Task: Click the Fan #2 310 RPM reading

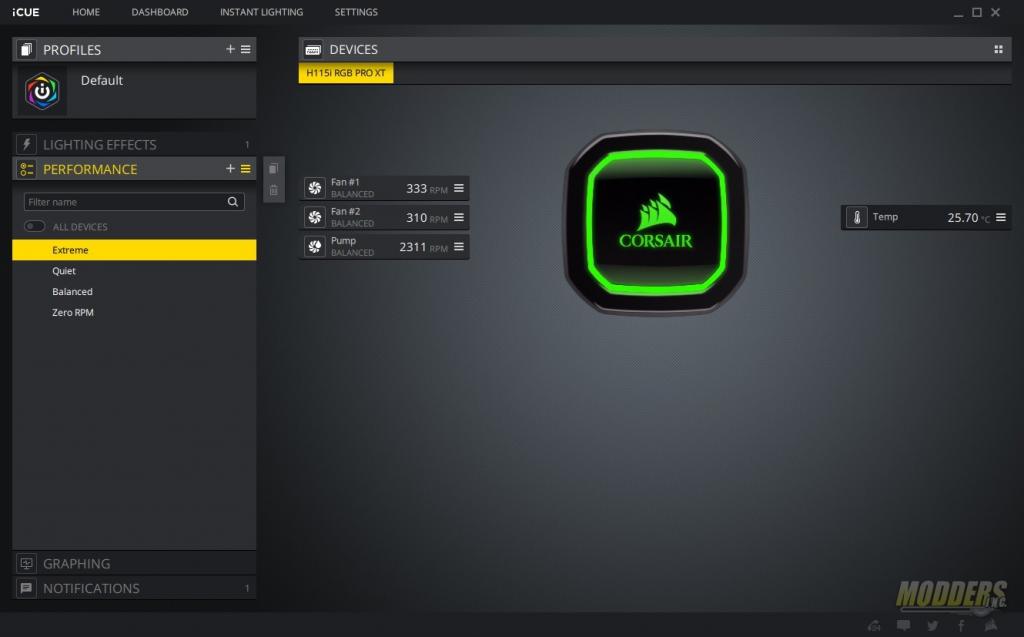Action: (x=426, y=218)
